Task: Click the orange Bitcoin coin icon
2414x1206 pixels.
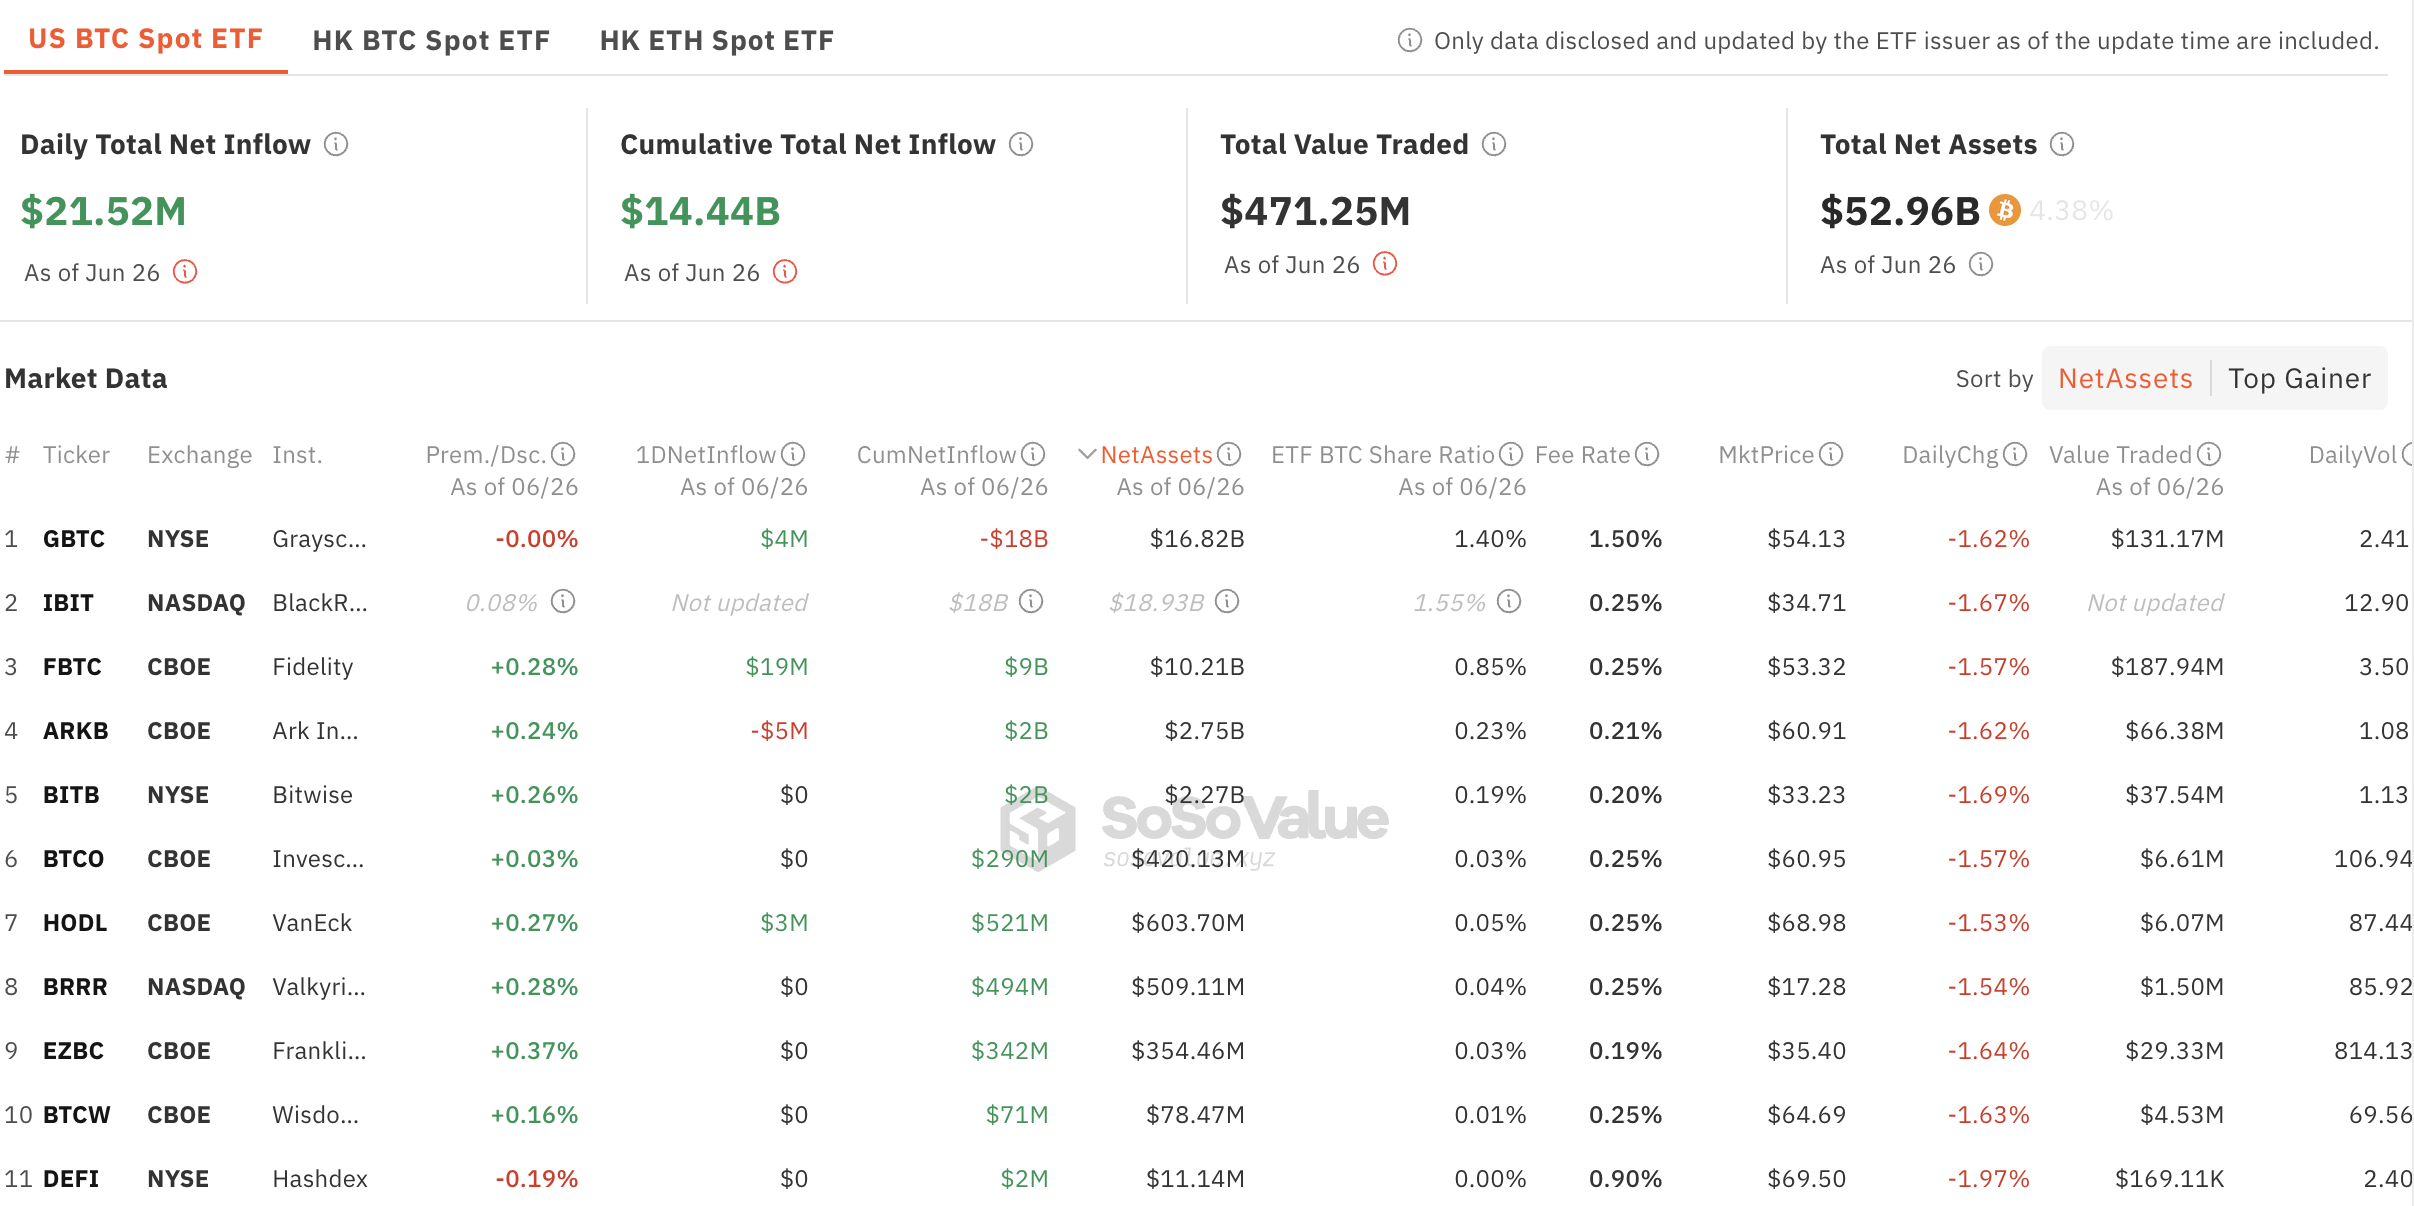Action: point(2004,211)
